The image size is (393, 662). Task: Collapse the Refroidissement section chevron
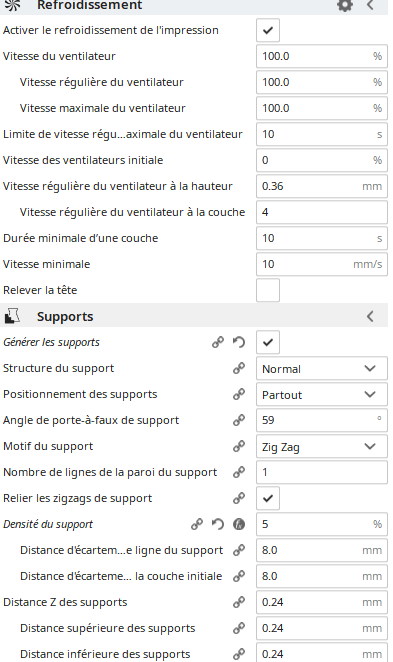click(x=370, y=5)
